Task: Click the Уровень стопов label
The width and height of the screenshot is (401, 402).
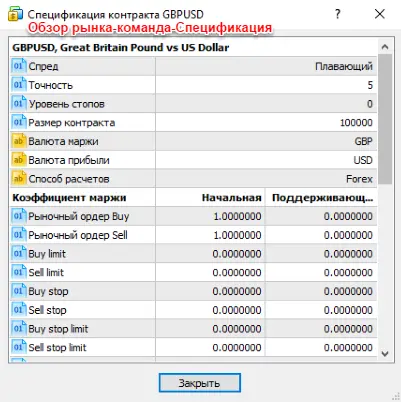Action: [x=66, y=104]
